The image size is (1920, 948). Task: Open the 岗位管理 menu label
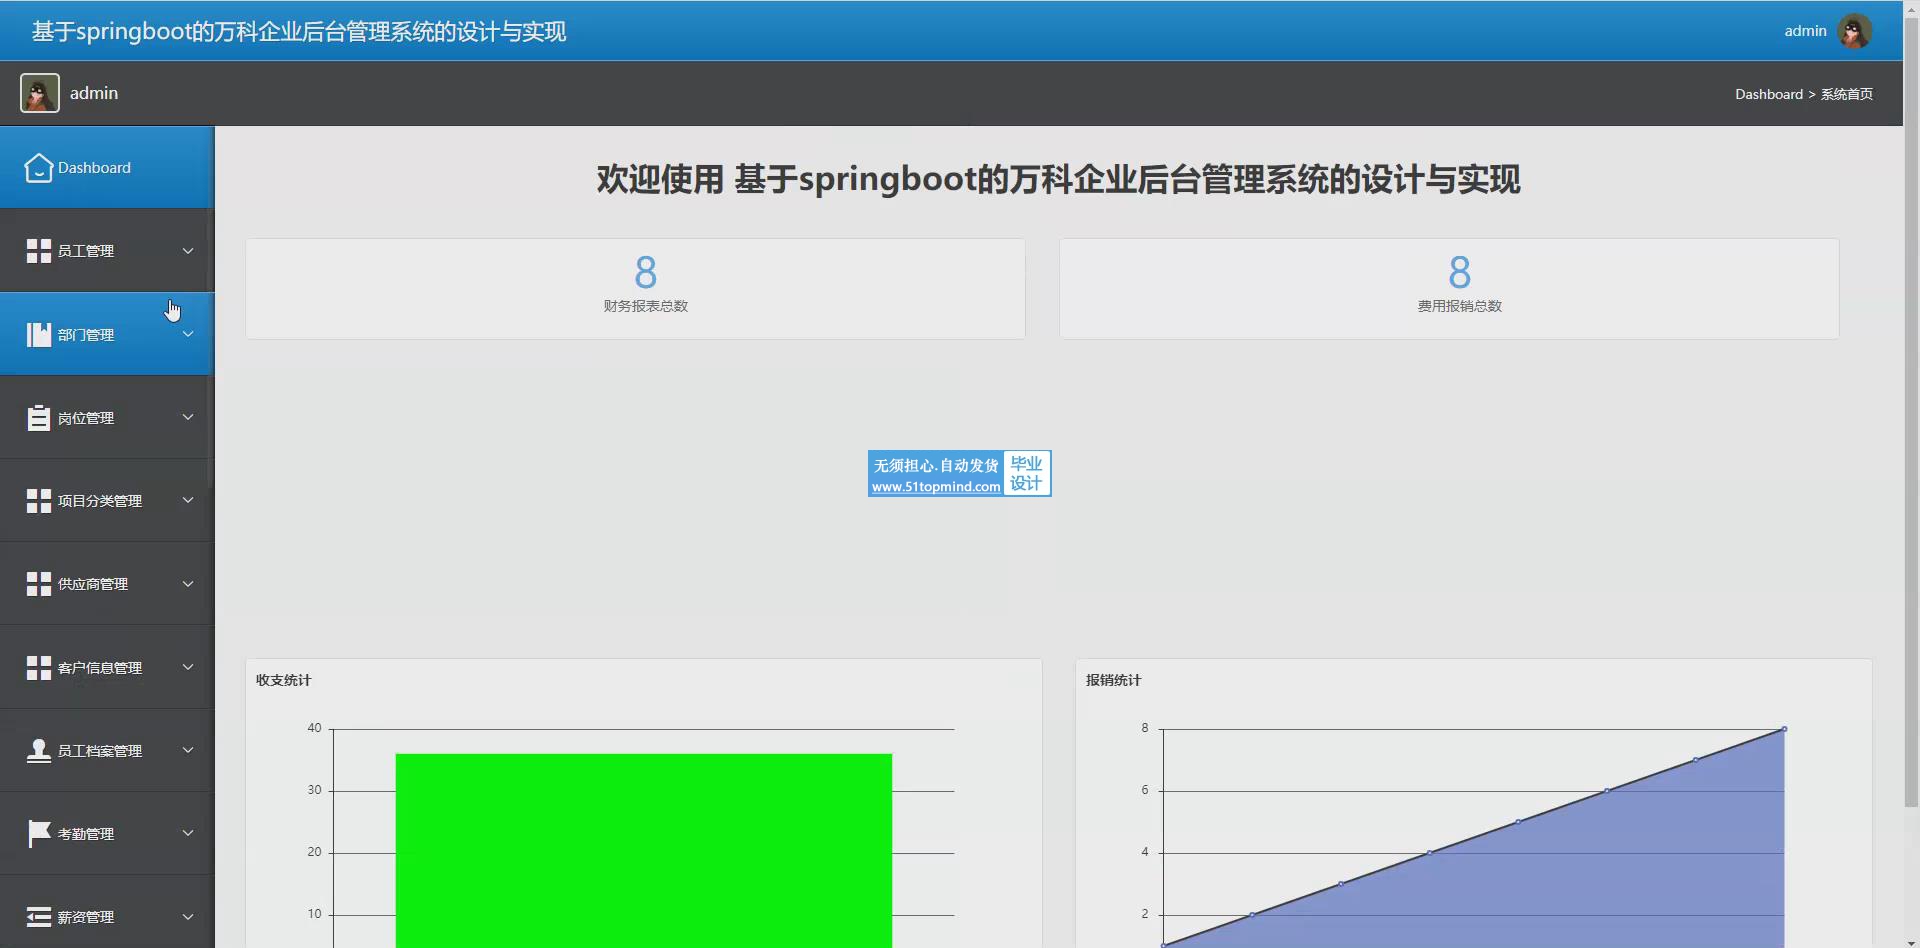(x=86, y=418)
